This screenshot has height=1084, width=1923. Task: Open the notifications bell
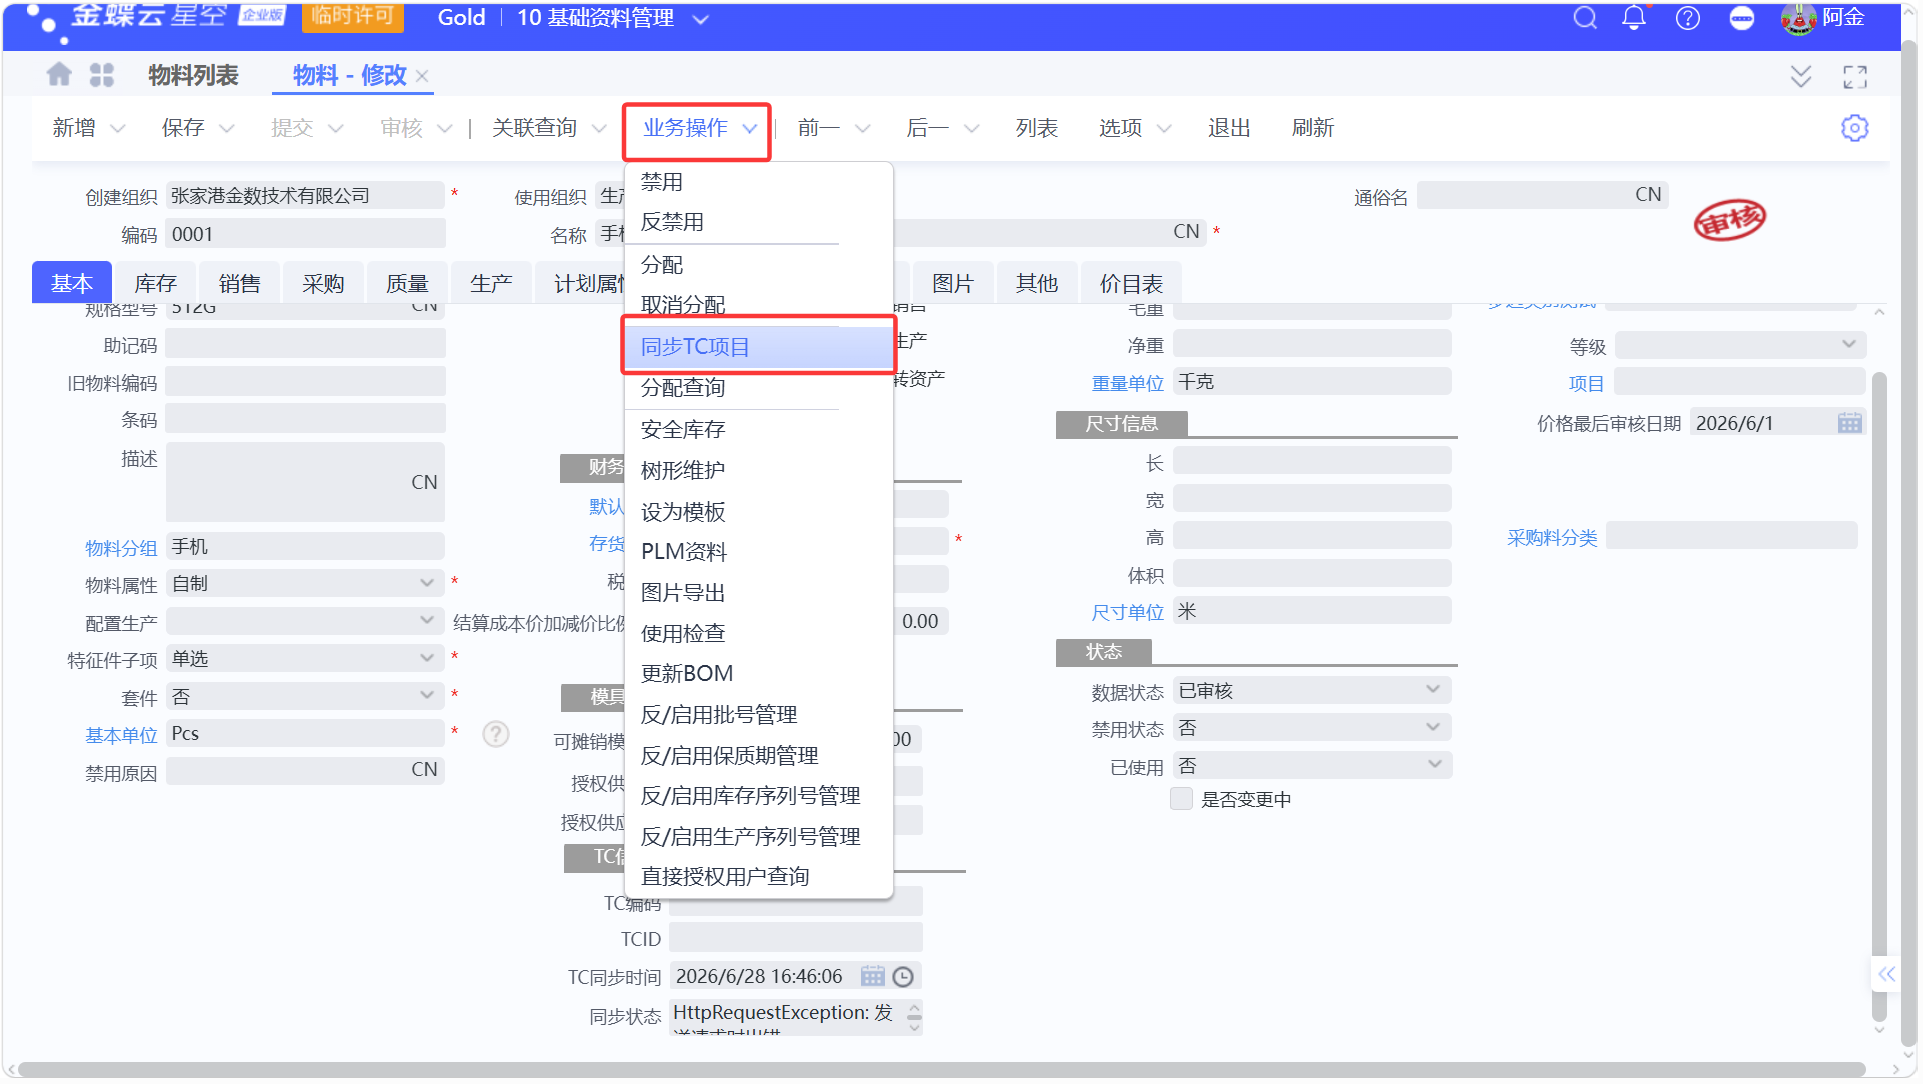click(x=1634, y=18)
